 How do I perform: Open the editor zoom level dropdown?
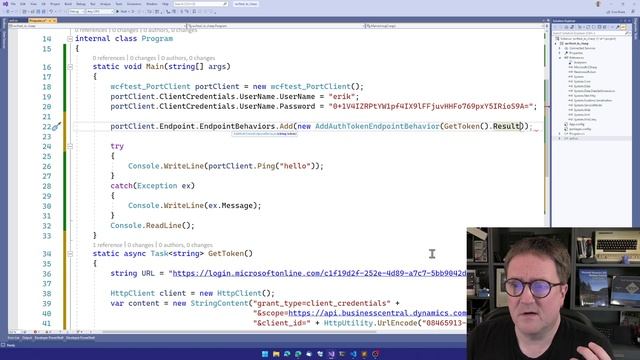pyautogui.click(x=13, y=331)
